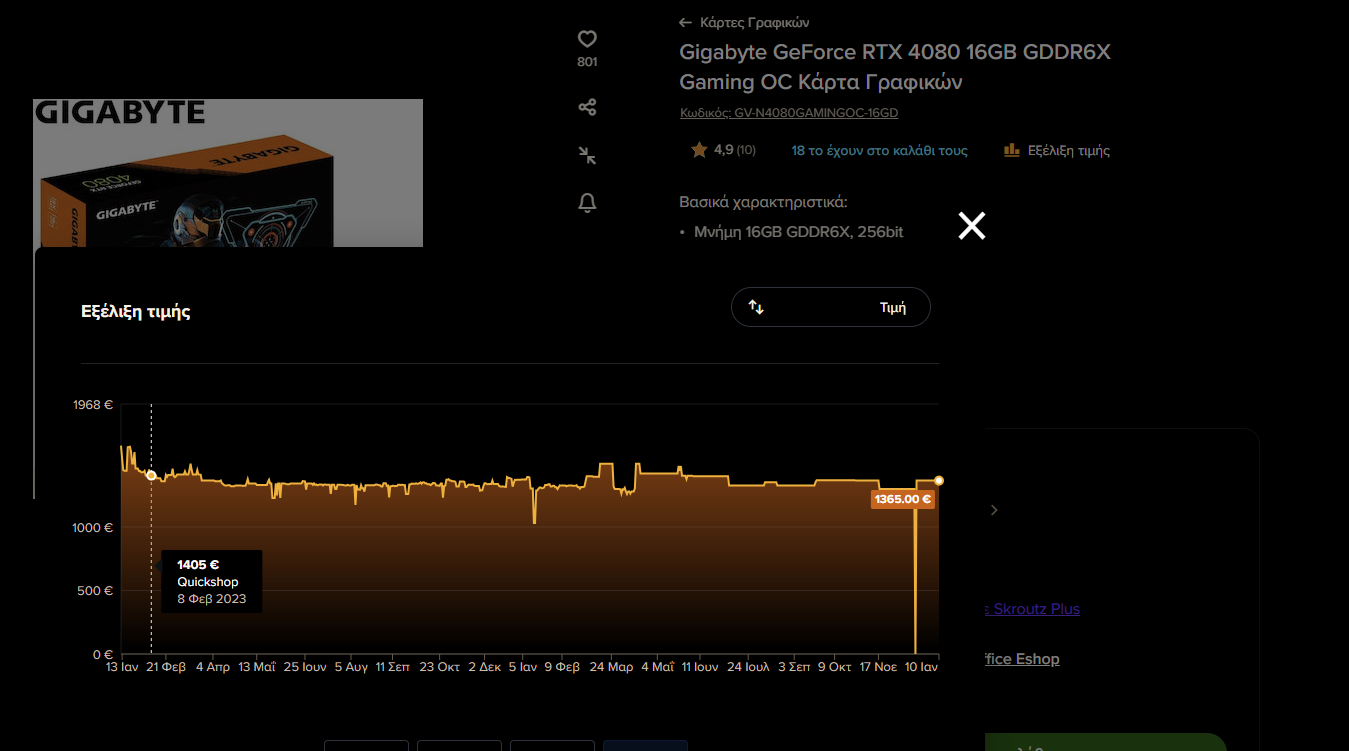1349x751 pixels.
Task: Click the 500 € axis label
Action: click(x=97, y=591)
